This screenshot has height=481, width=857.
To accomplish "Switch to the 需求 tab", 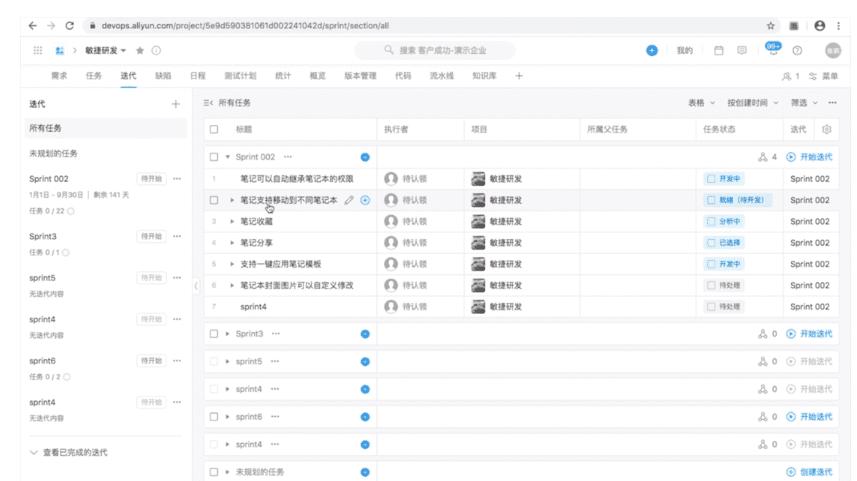I will coord(59,76).
